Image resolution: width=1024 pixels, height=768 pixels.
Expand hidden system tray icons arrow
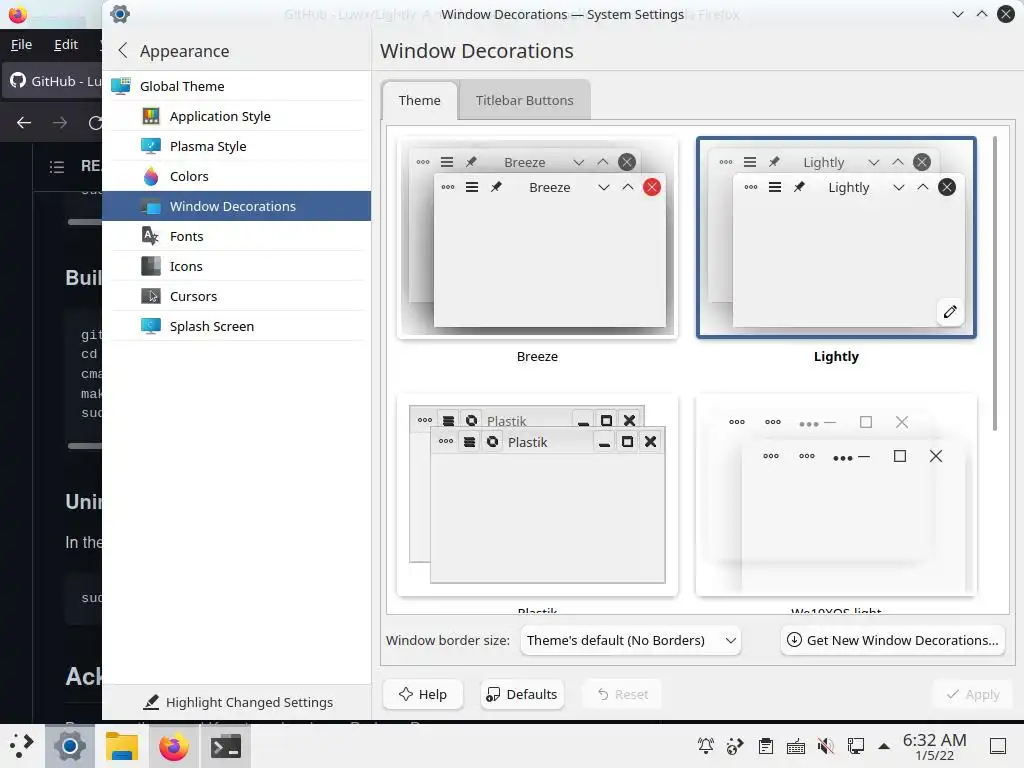884,746
